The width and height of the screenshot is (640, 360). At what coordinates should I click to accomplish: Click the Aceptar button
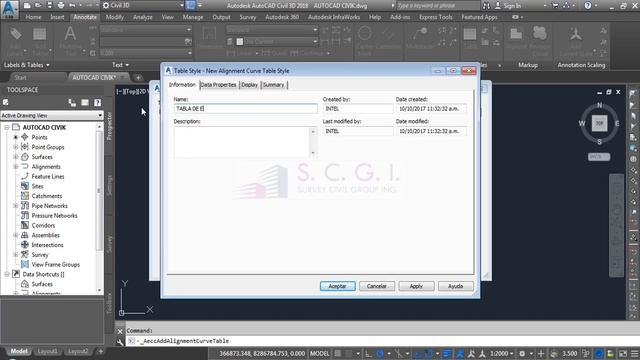tap(338, 286)
